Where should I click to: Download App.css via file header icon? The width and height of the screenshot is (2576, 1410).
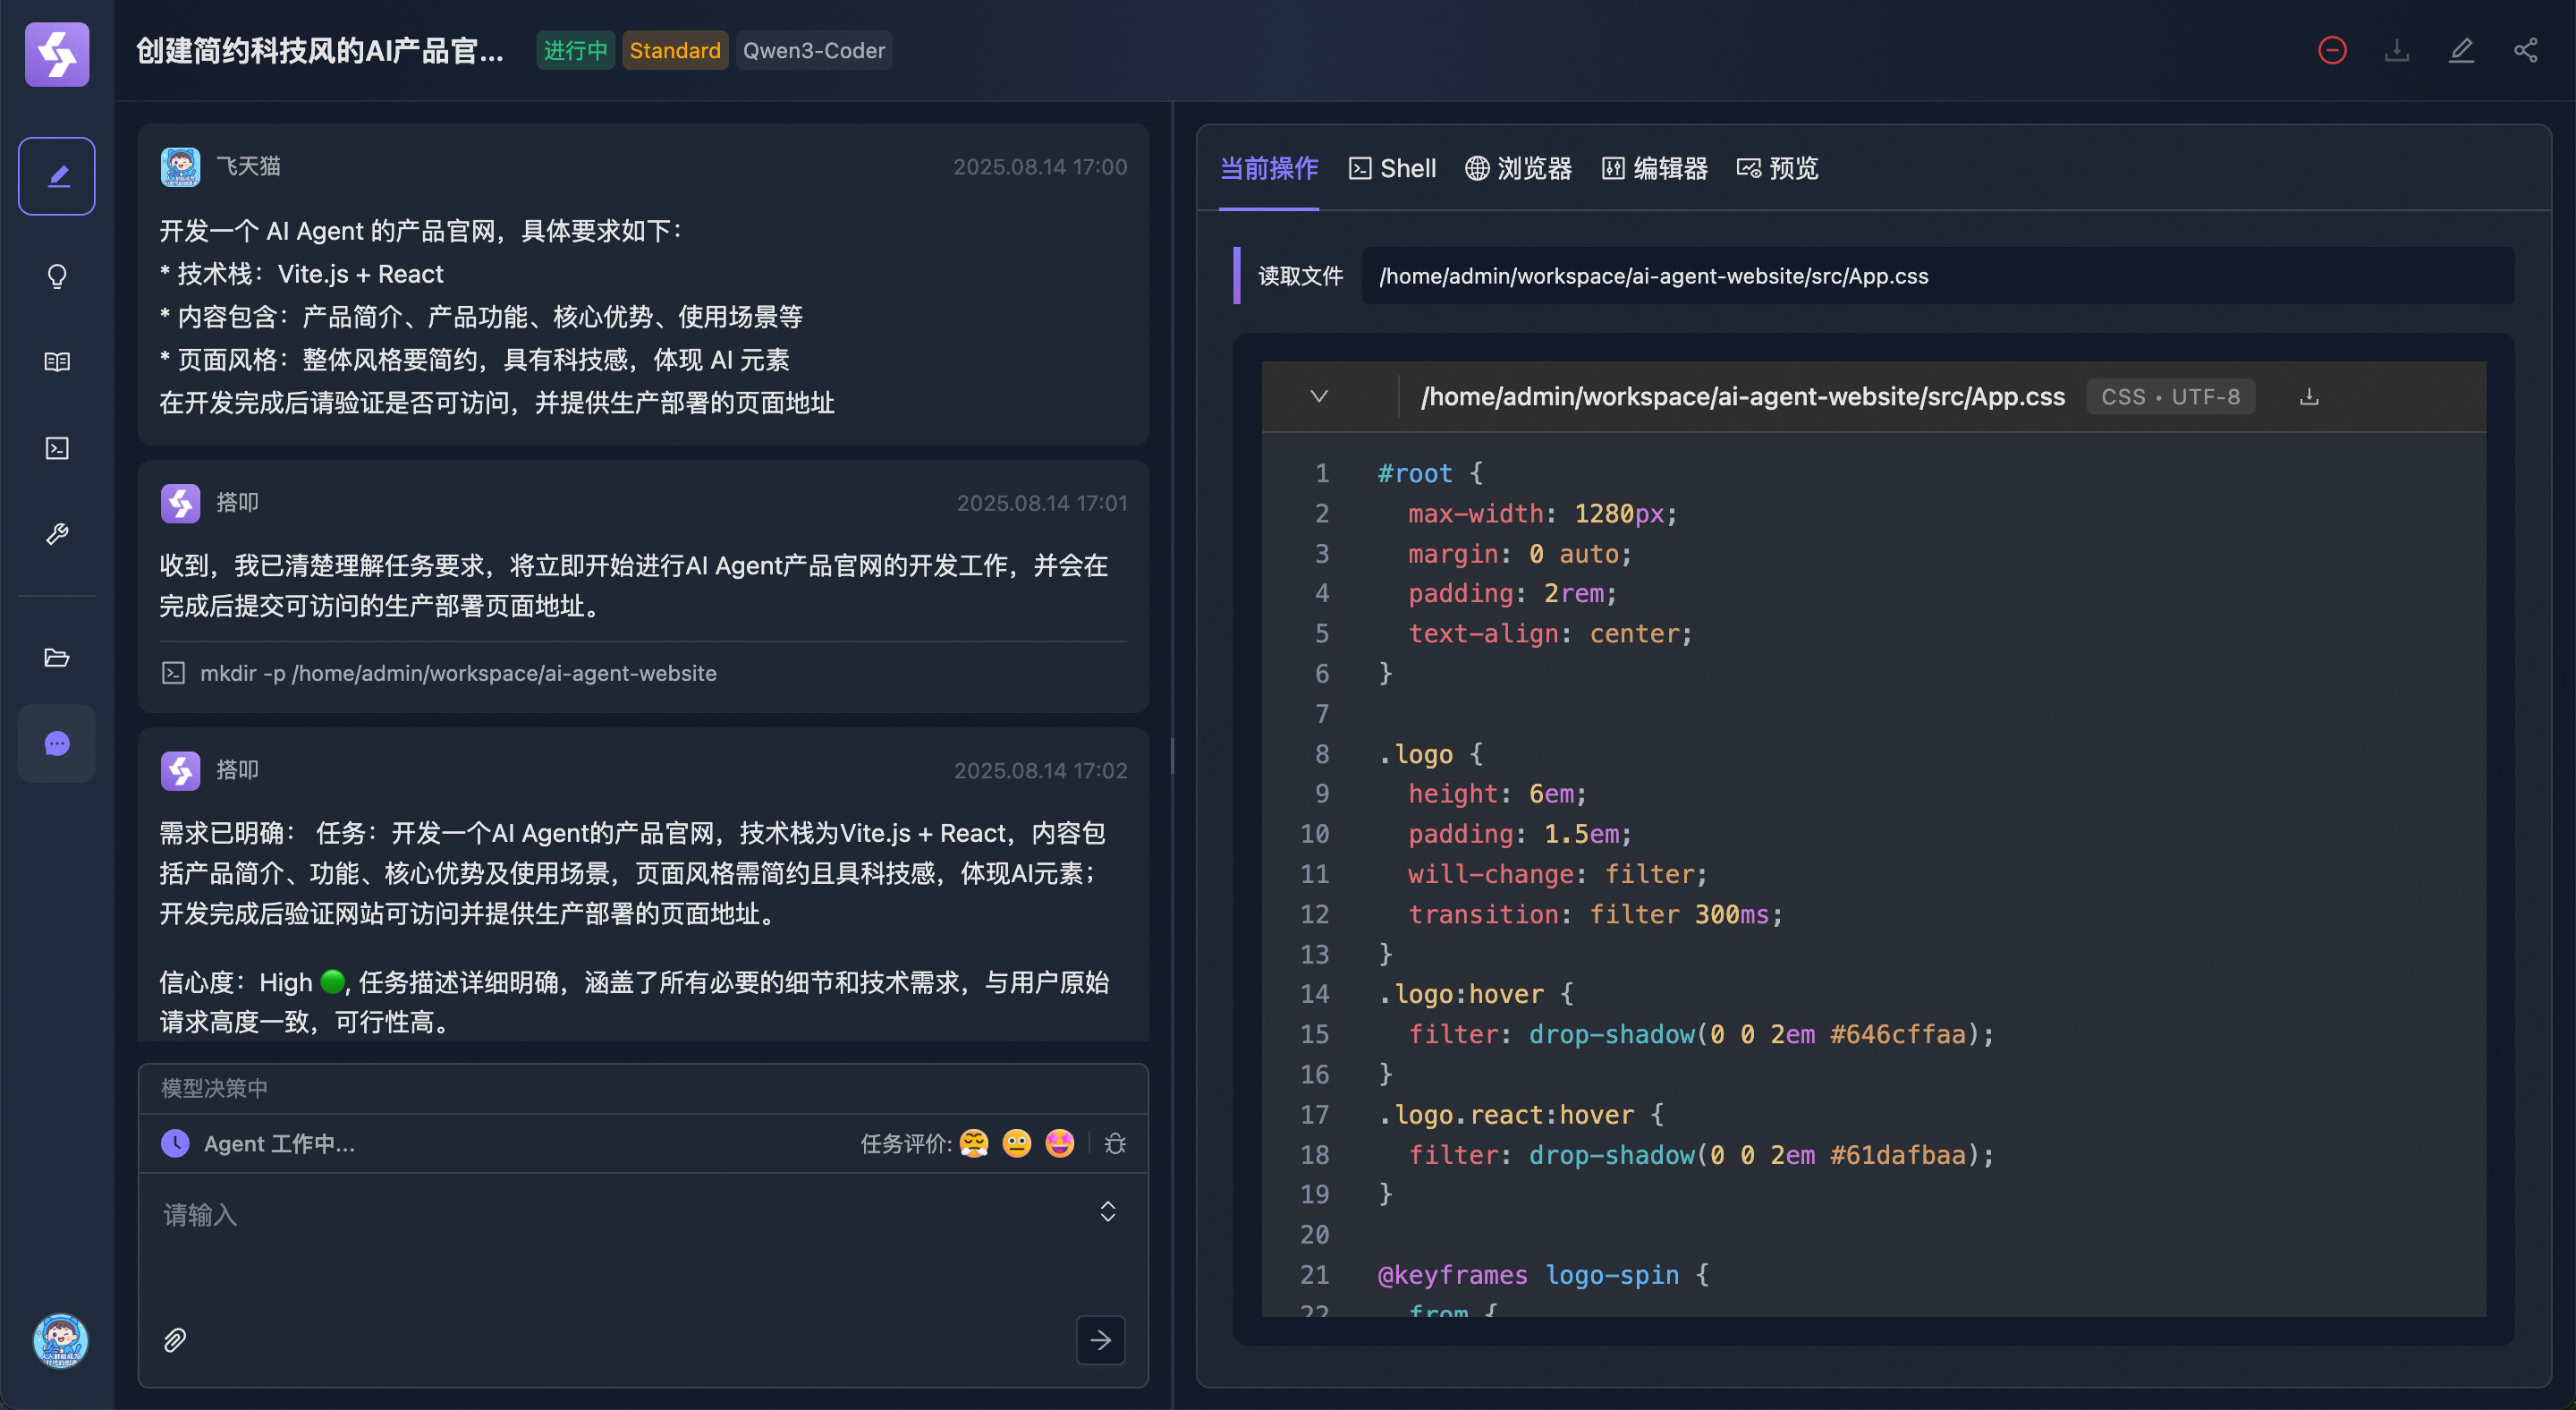[x=2309, y=397]
